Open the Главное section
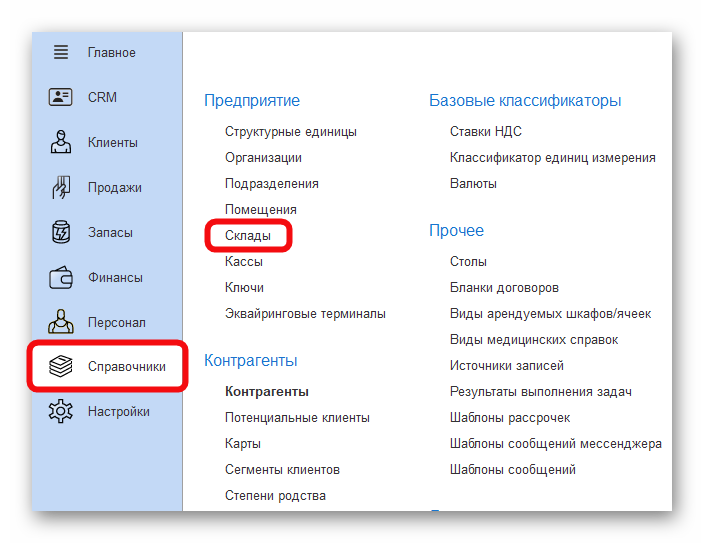 (x=111, y=53)
